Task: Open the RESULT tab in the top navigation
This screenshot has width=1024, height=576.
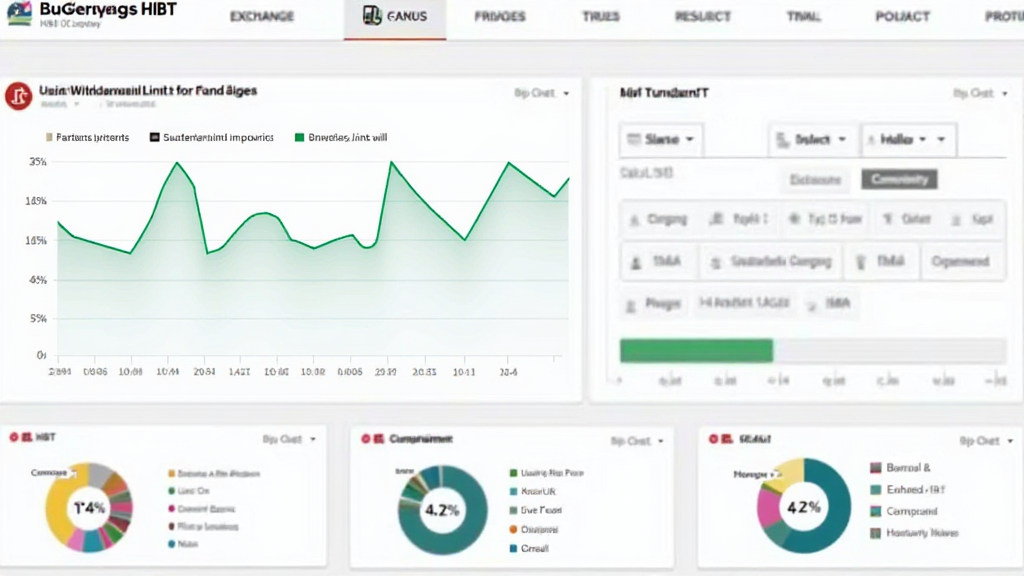Action: [703, 17]
